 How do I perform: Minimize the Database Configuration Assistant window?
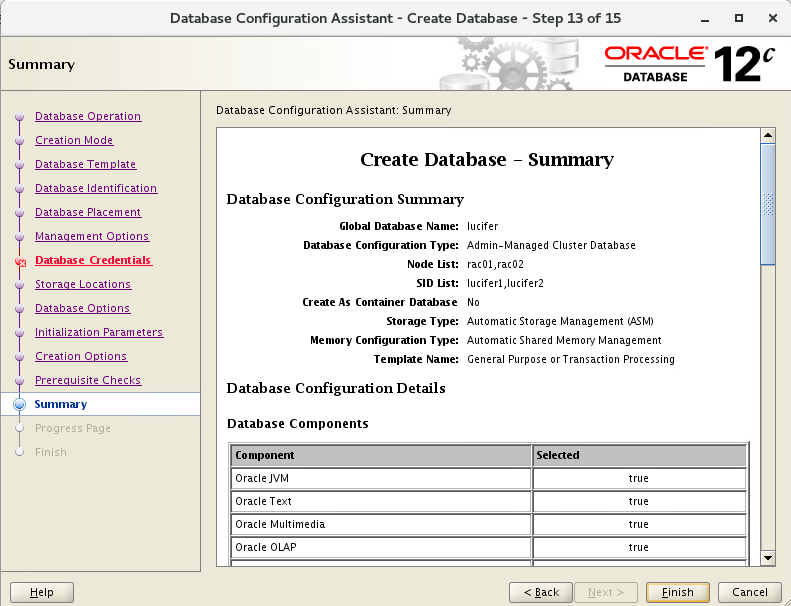tap(705, 19)
